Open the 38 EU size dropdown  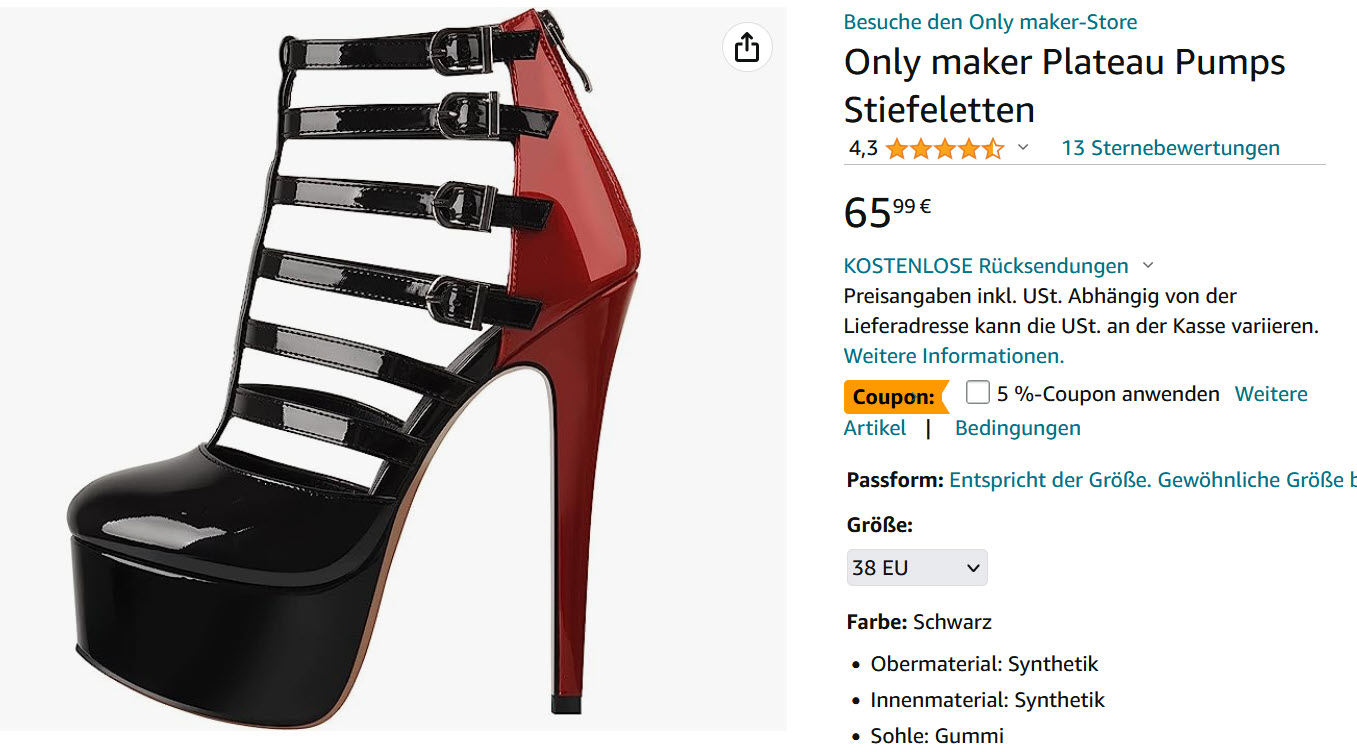(x=916, y=568)
